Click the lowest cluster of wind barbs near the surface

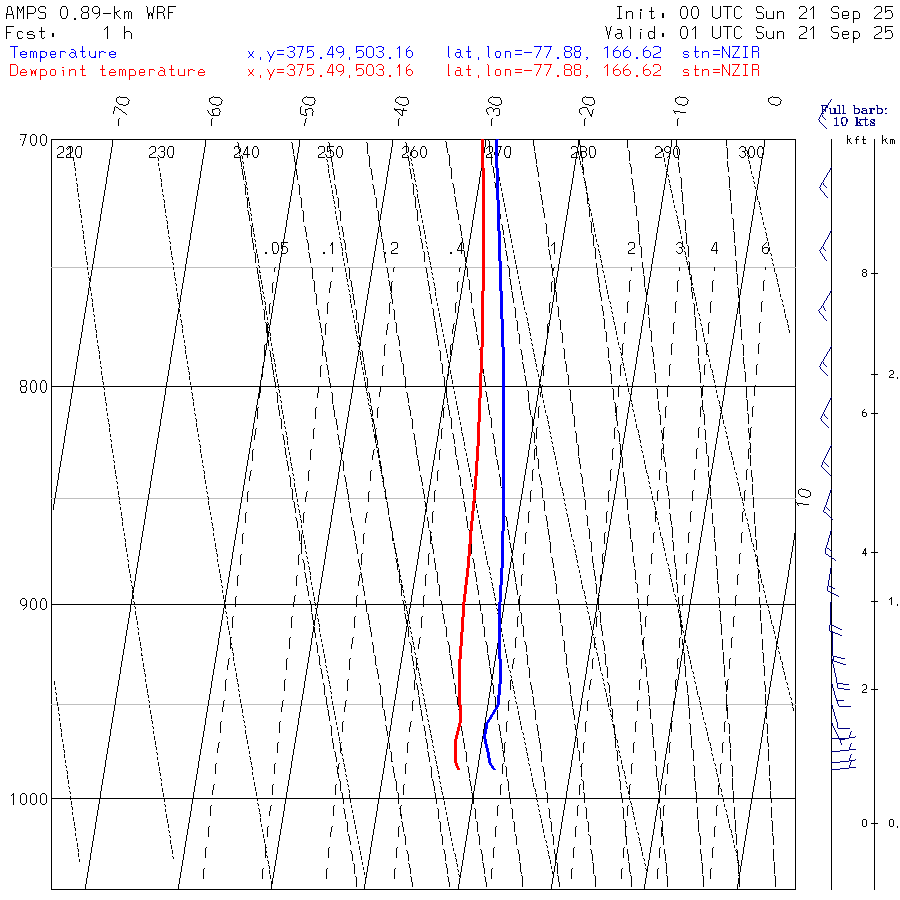[x=843, y=751]
